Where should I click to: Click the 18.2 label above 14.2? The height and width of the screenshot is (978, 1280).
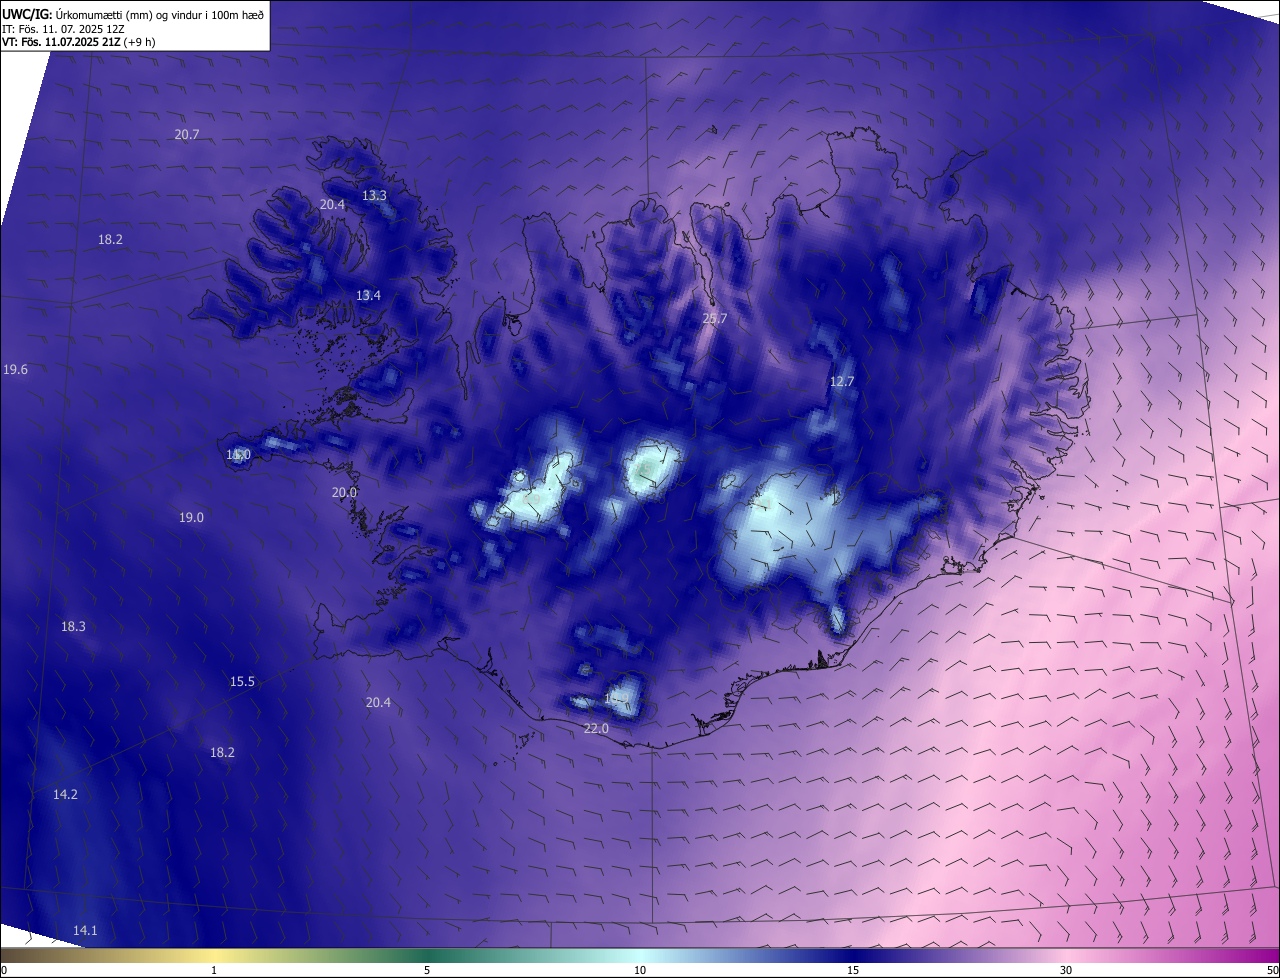(x=222, y=753)
